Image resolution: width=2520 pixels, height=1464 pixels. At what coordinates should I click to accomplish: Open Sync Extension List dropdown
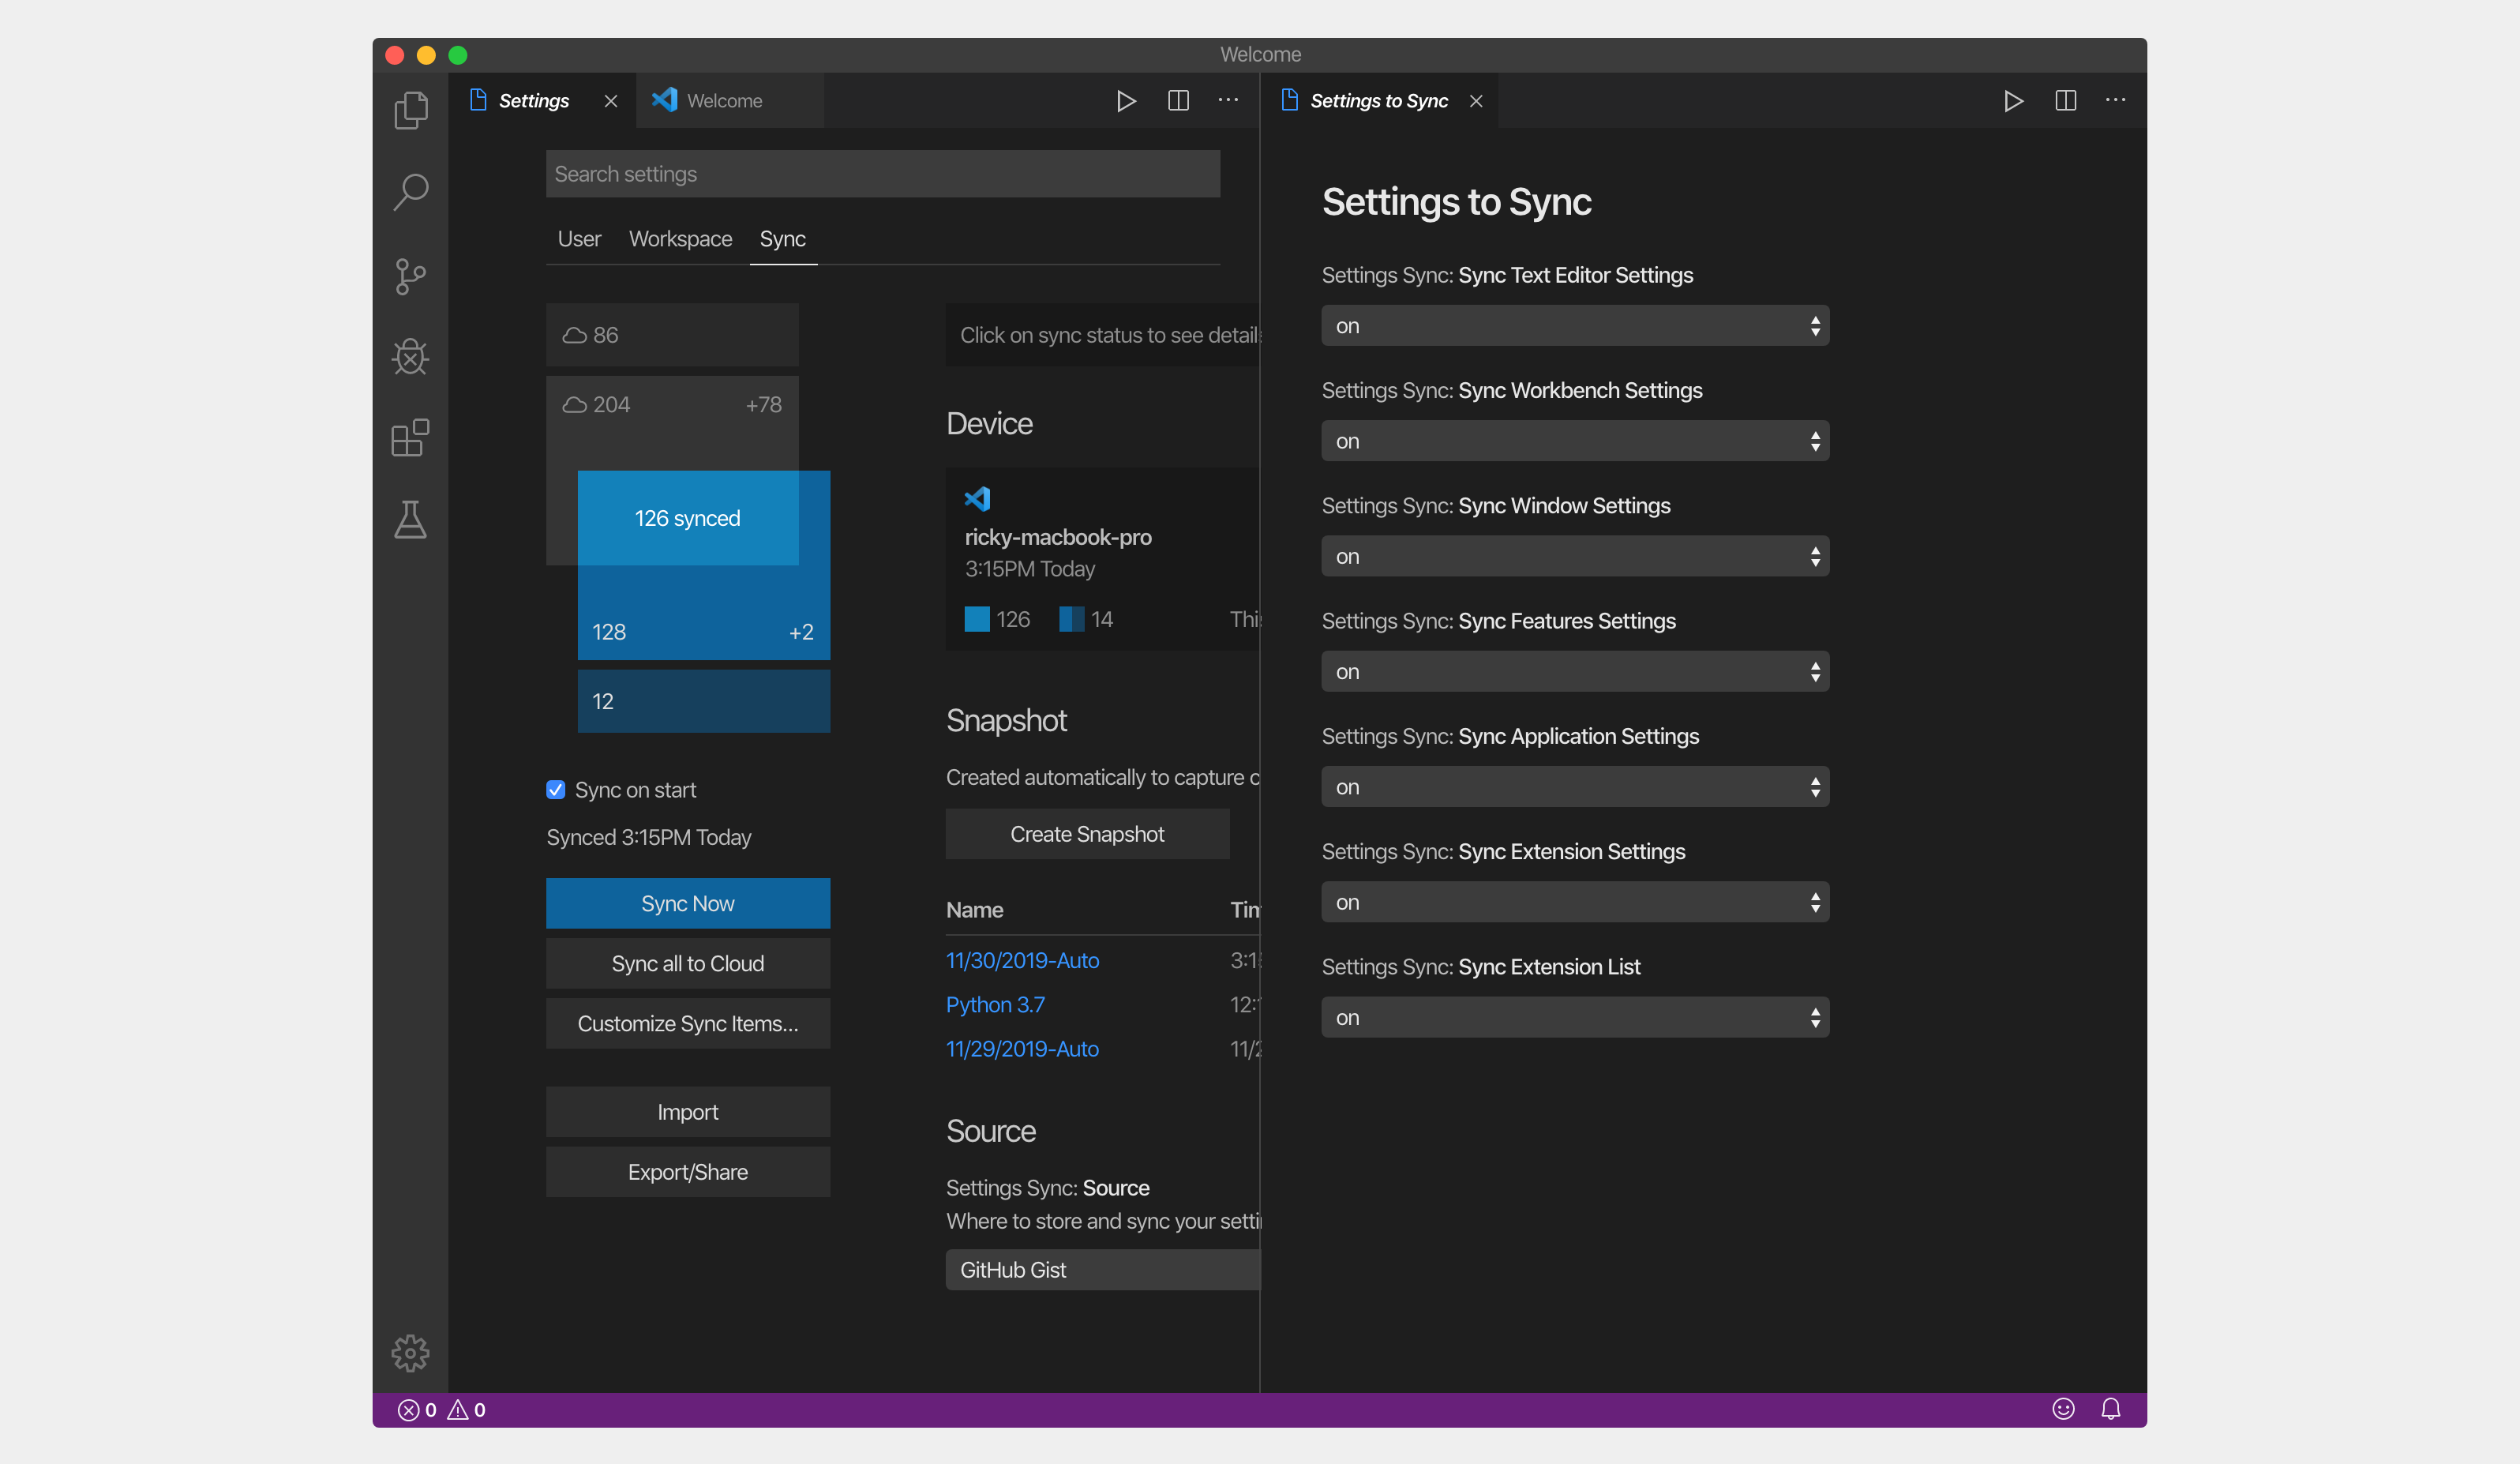pos(1575,1017)
